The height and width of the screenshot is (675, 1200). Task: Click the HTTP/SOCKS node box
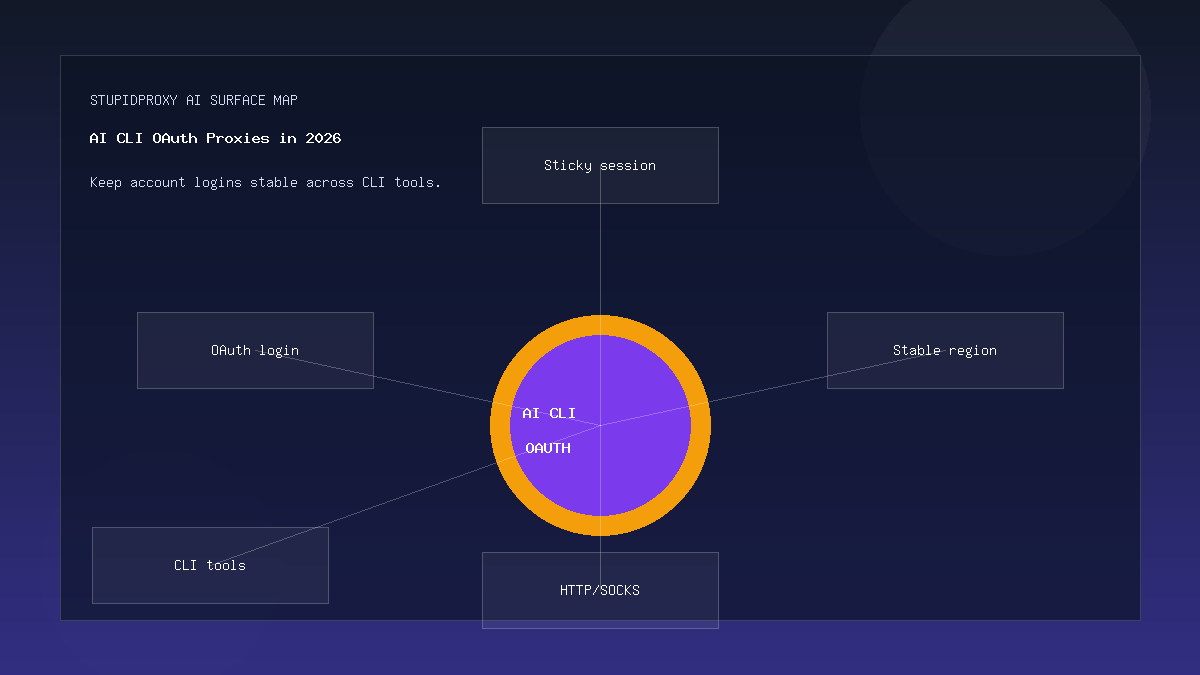pyautogui.click(x=600, y=590)
